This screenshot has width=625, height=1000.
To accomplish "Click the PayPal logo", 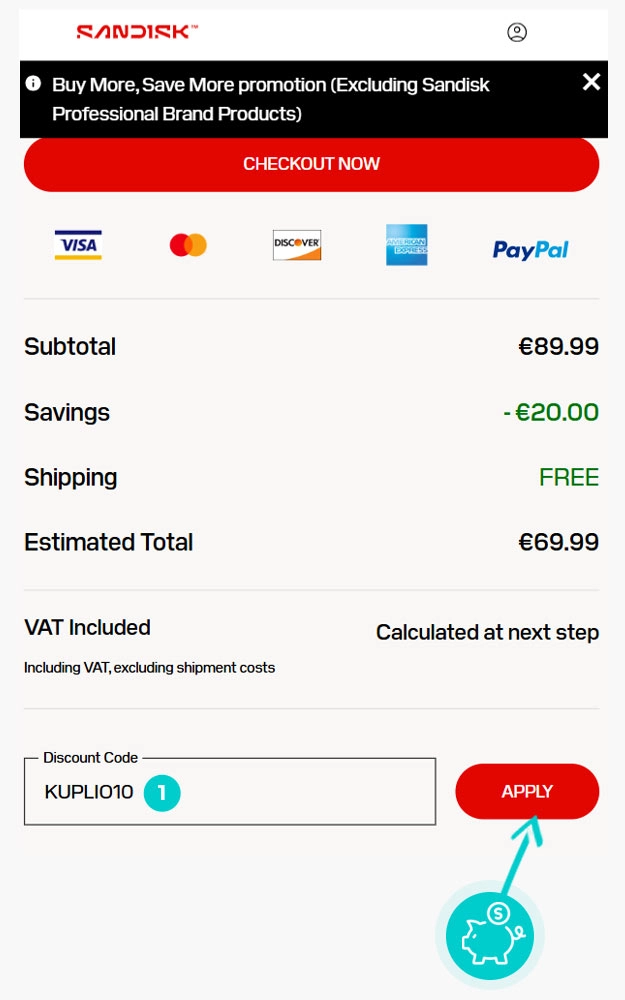I will 530,249.
